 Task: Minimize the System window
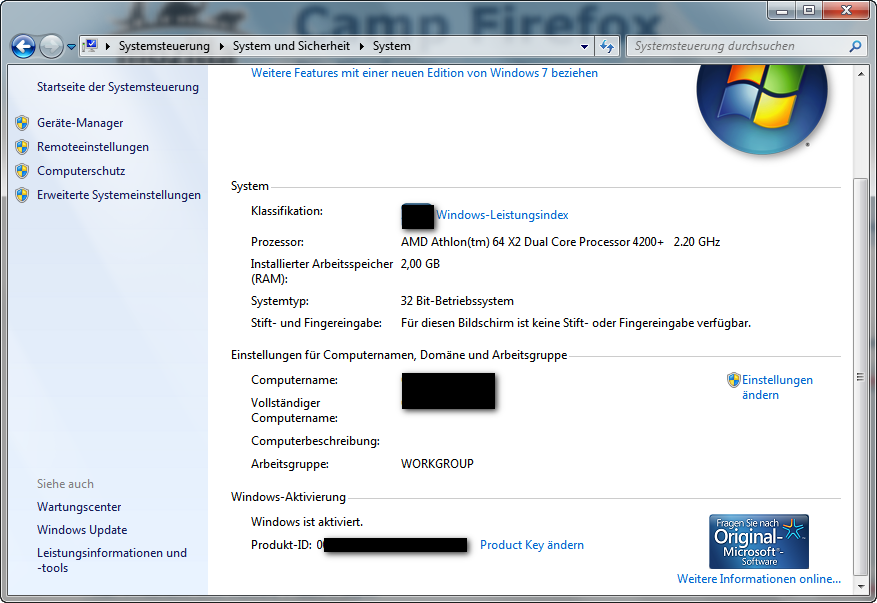pos(782,10)
